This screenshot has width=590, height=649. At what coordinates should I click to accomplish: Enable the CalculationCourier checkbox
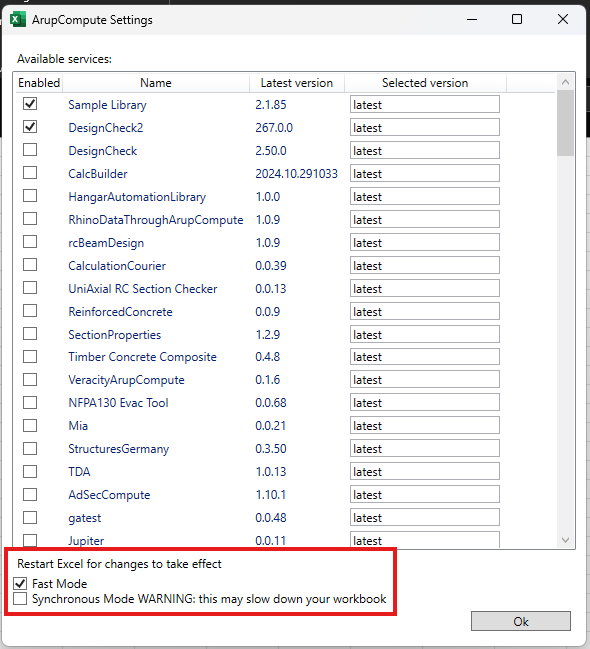tap(30, 264)
